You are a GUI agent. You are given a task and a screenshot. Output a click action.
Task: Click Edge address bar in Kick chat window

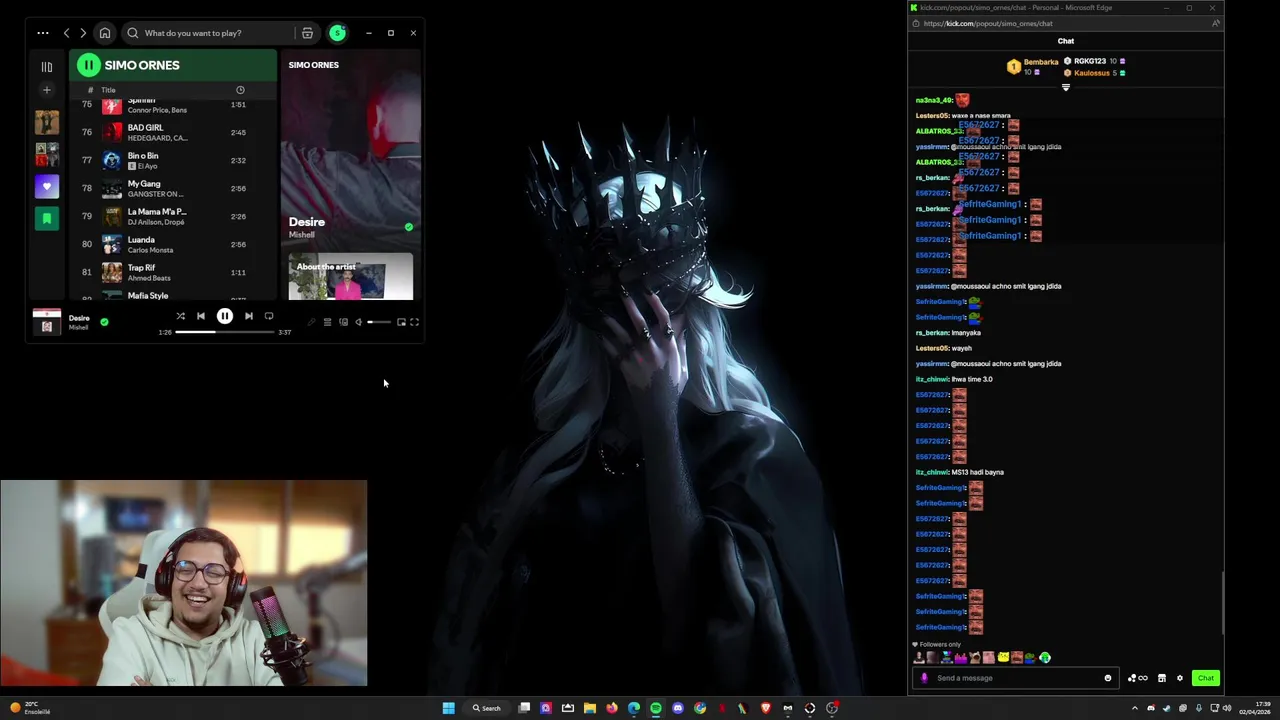click(1060, 23)
